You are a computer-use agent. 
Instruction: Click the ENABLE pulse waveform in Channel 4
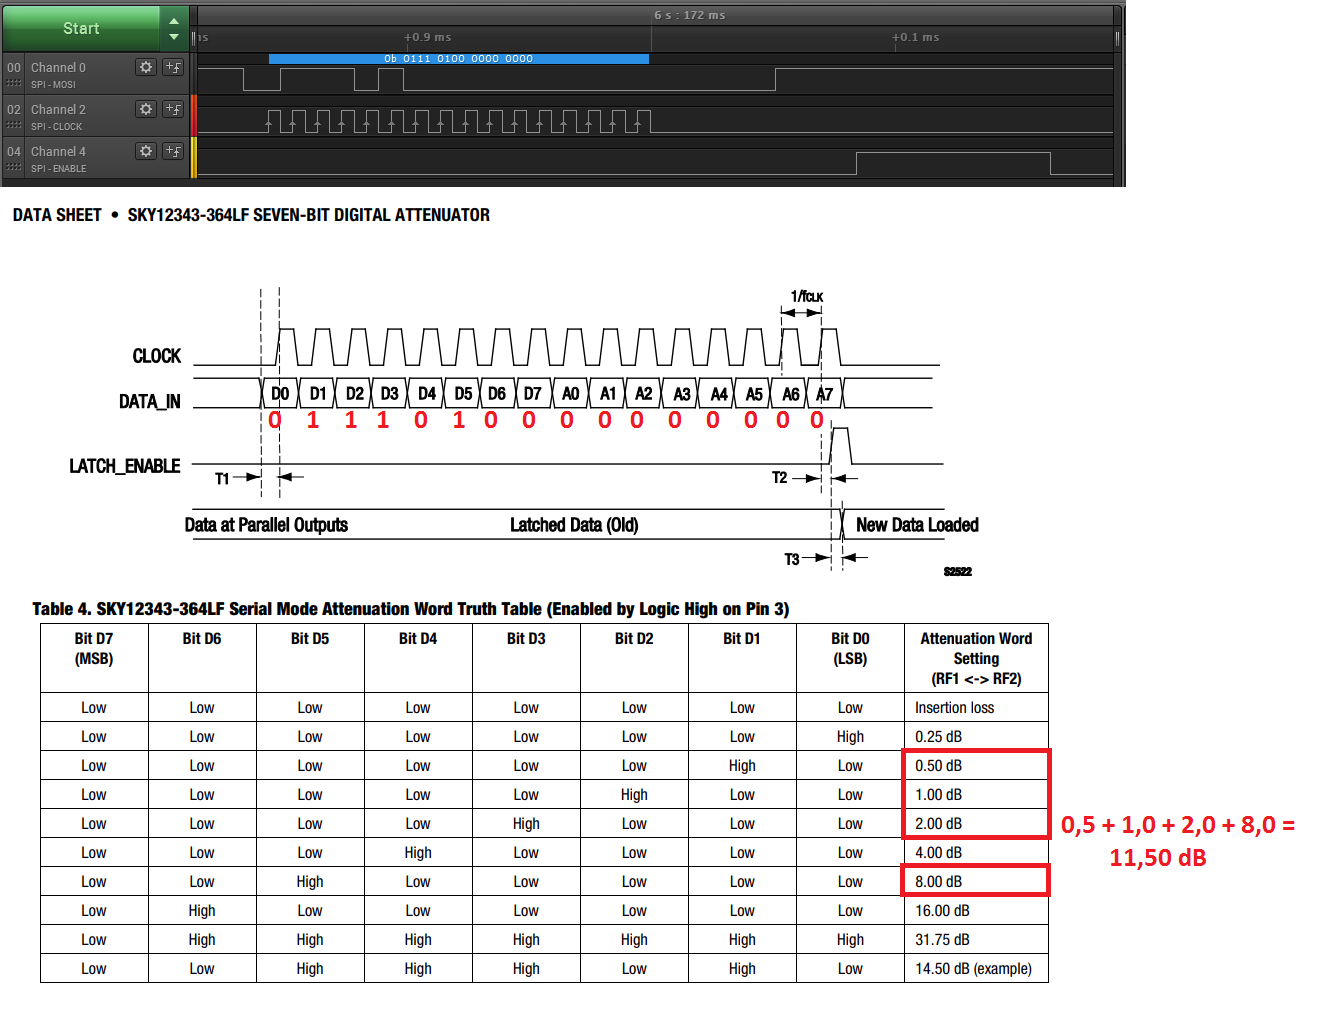(x=953, y=163)
